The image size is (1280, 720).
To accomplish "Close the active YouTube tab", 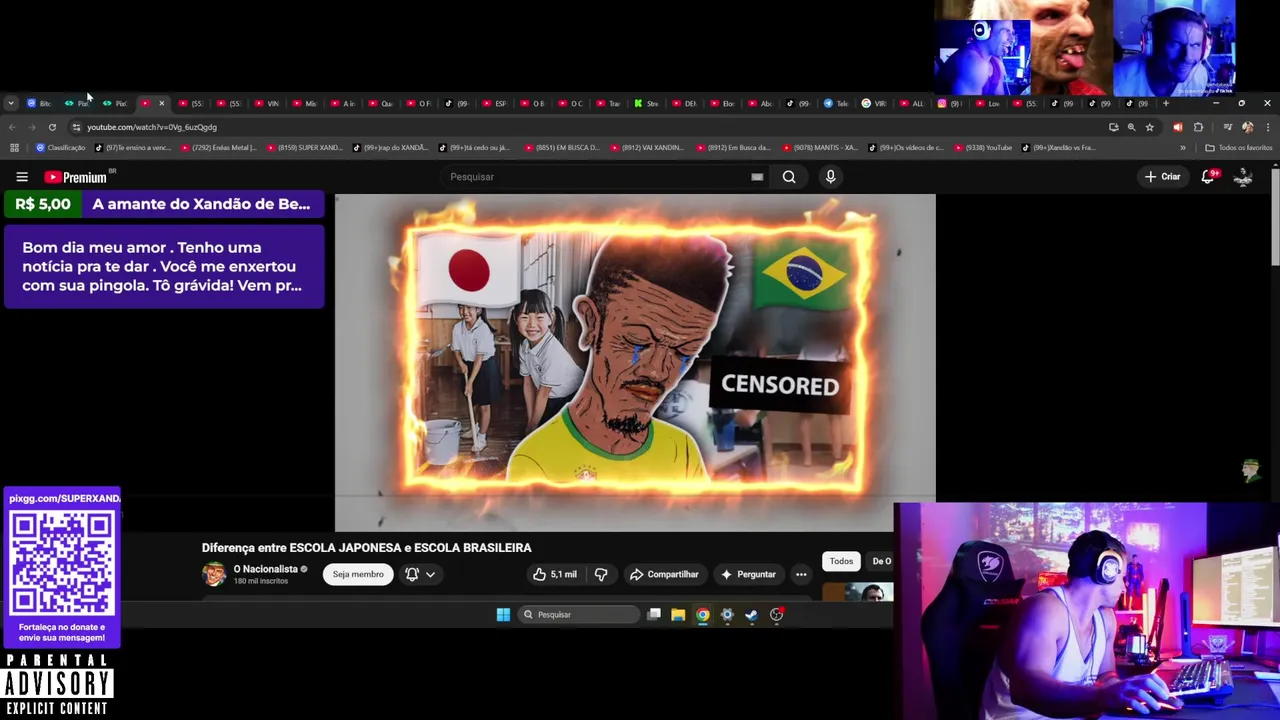I will [x=161, y=103].
